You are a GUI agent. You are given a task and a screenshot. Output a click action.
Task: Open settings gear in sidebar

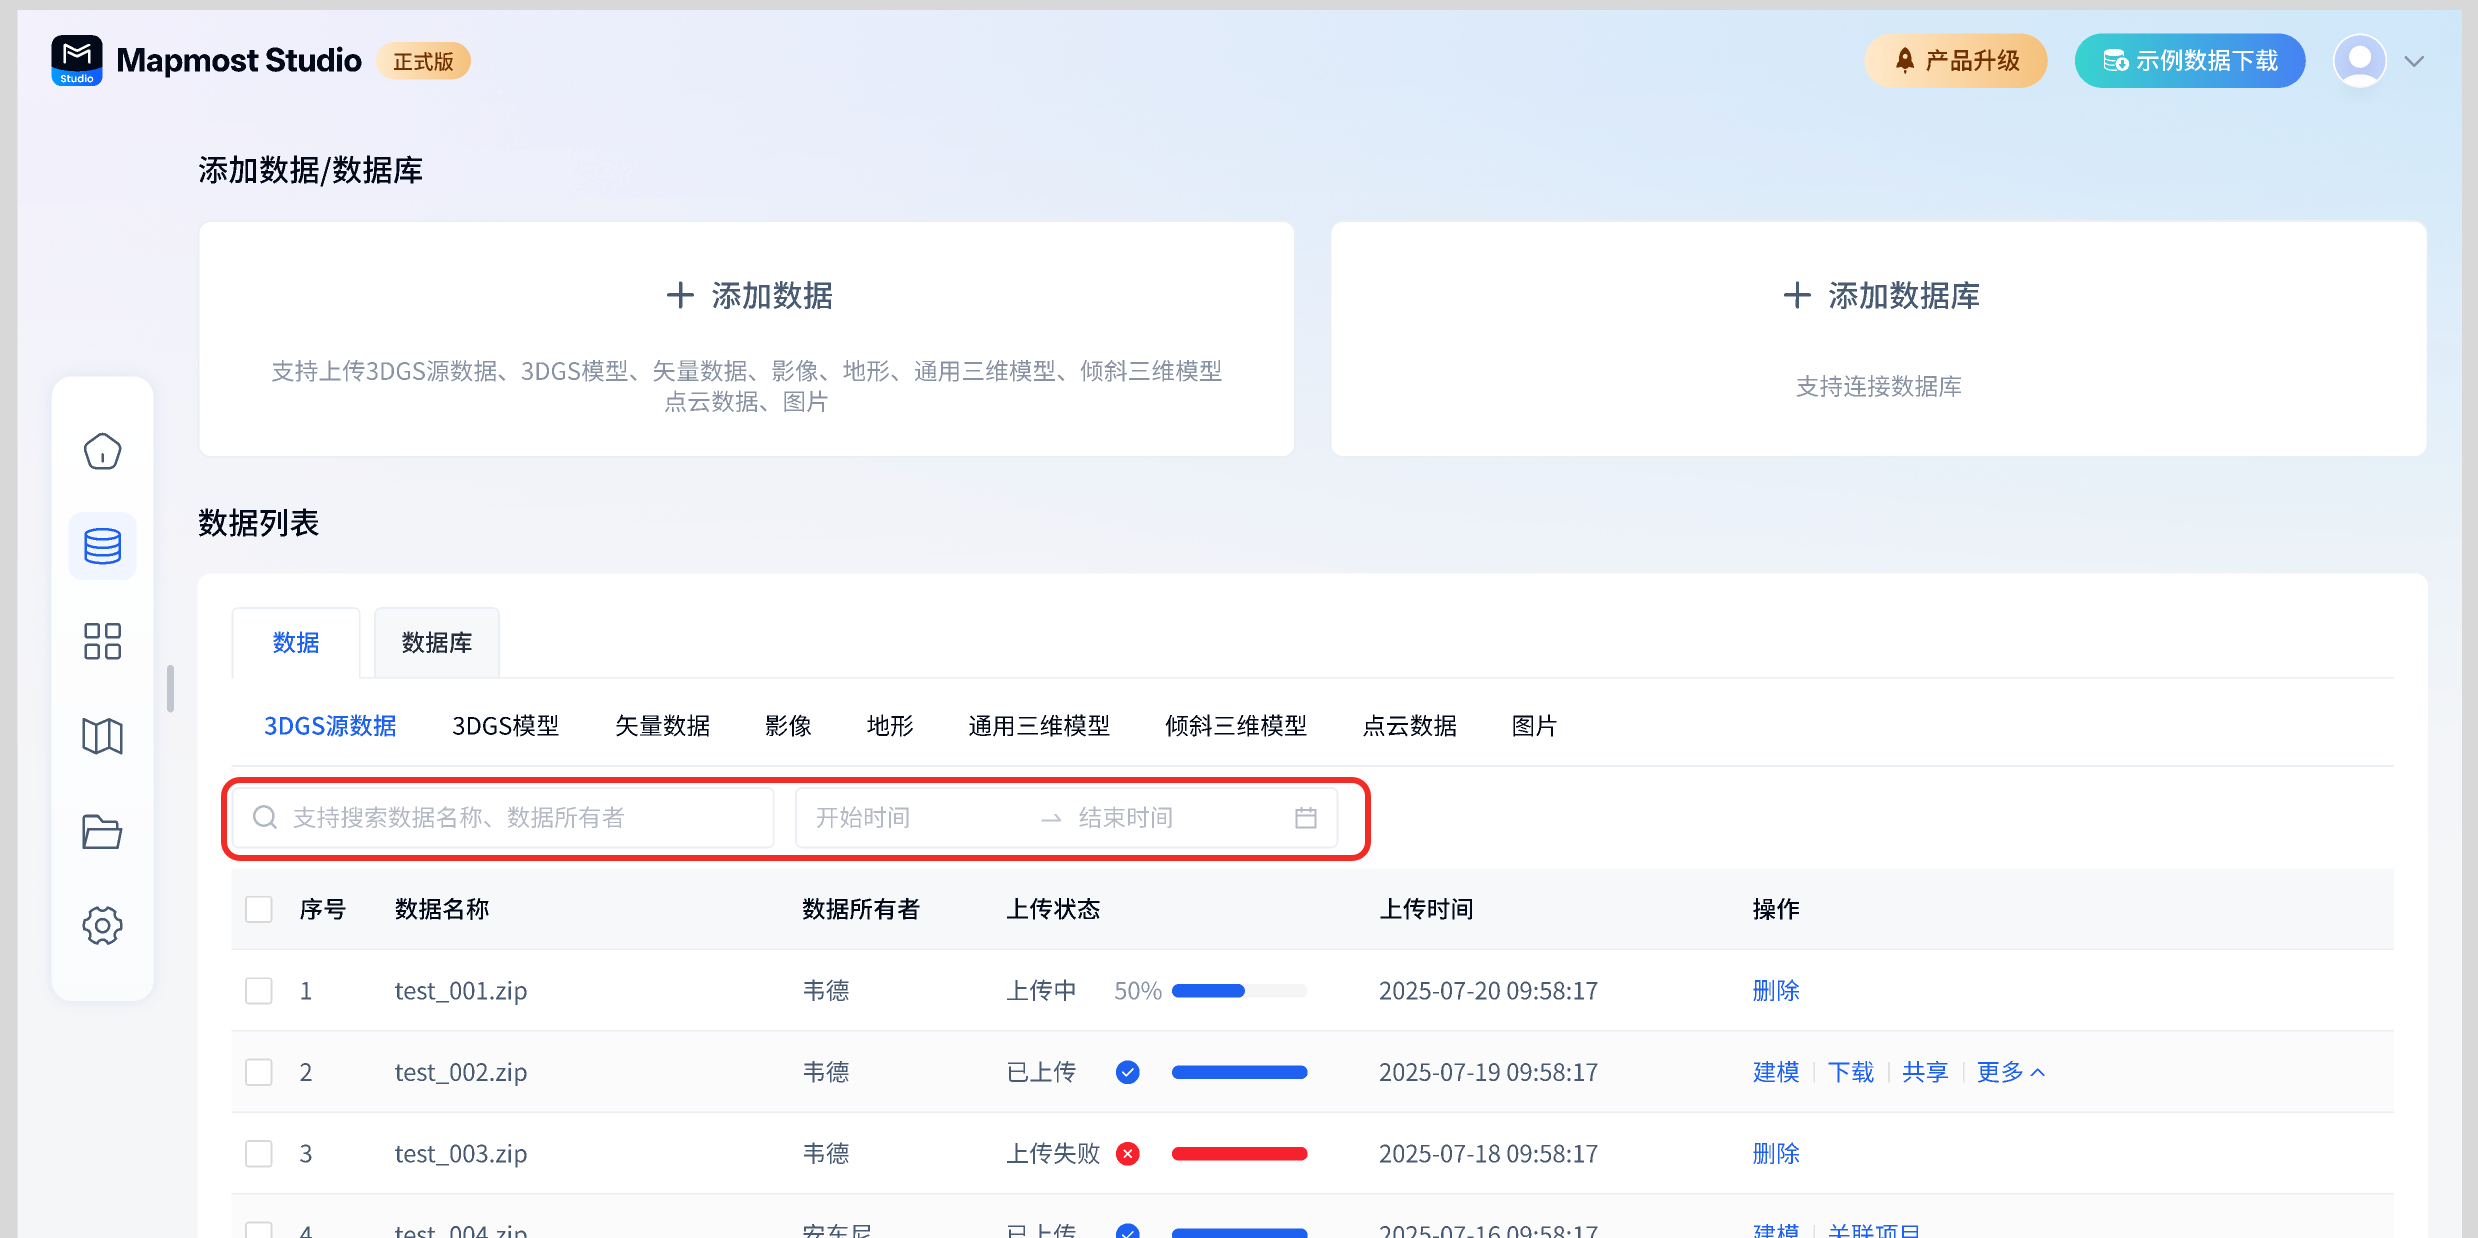pos(102,925)
